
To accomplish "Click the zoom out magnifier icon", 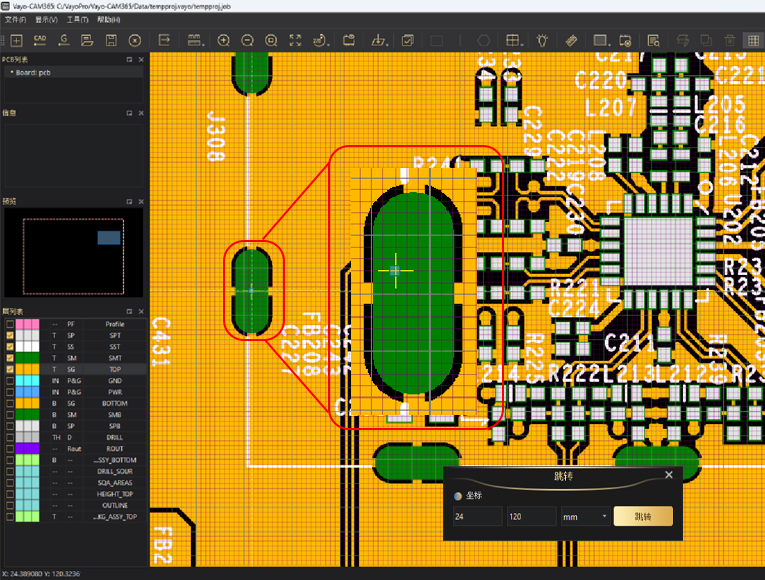I will tap(246, 40).
